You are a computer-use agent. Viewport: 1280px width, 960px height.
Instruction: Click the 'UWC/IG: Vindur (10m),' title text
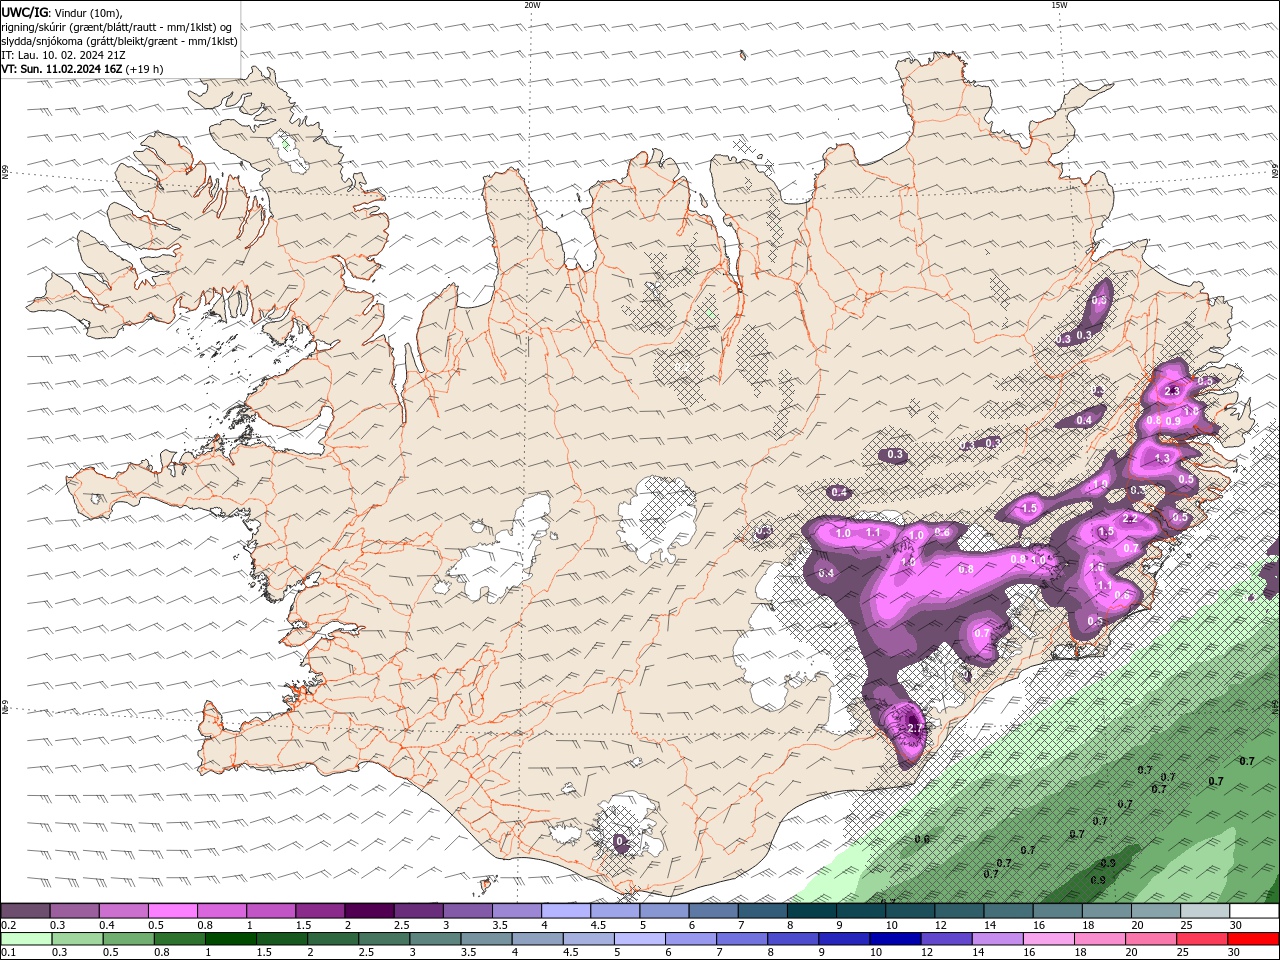tap(61, 12)
